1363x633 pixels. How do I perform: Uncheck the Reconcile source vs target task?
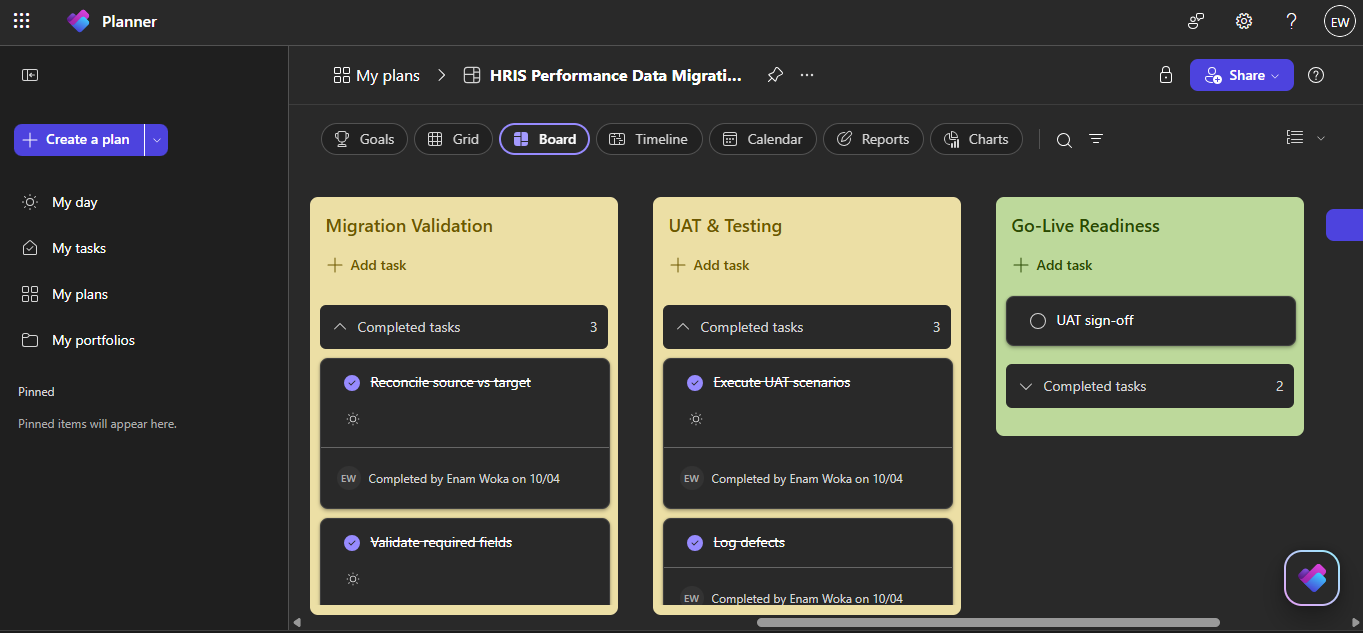[352, 383]
